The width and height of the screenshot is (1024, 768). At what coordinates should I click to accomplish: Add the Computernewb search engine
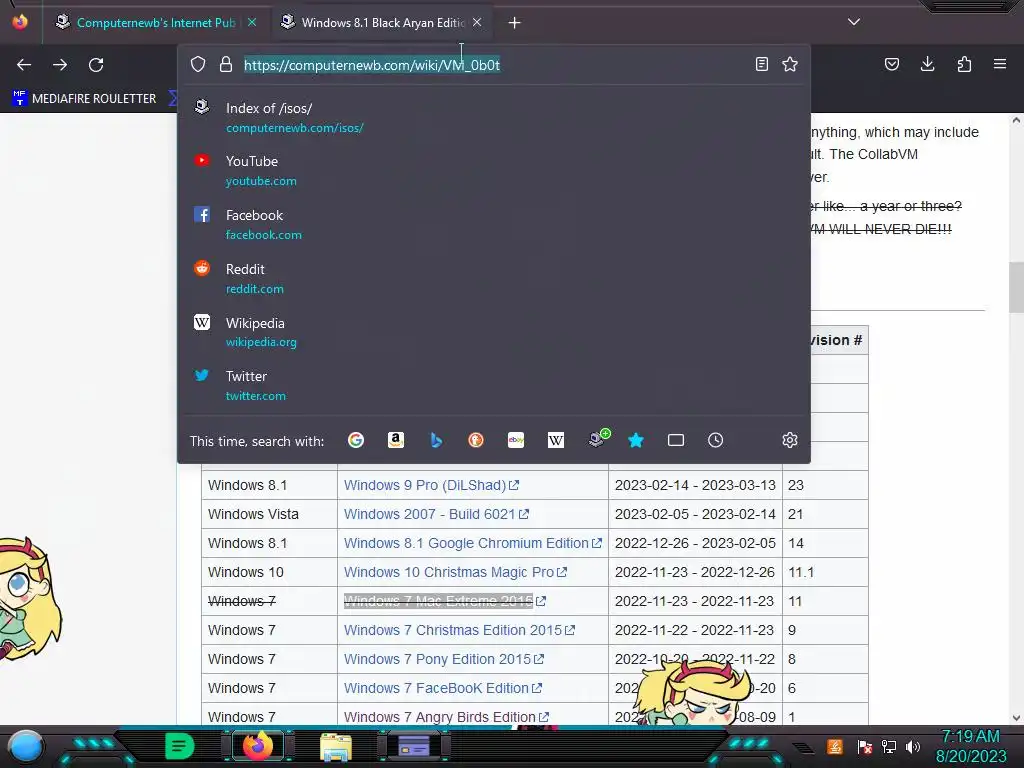point(599,439)
